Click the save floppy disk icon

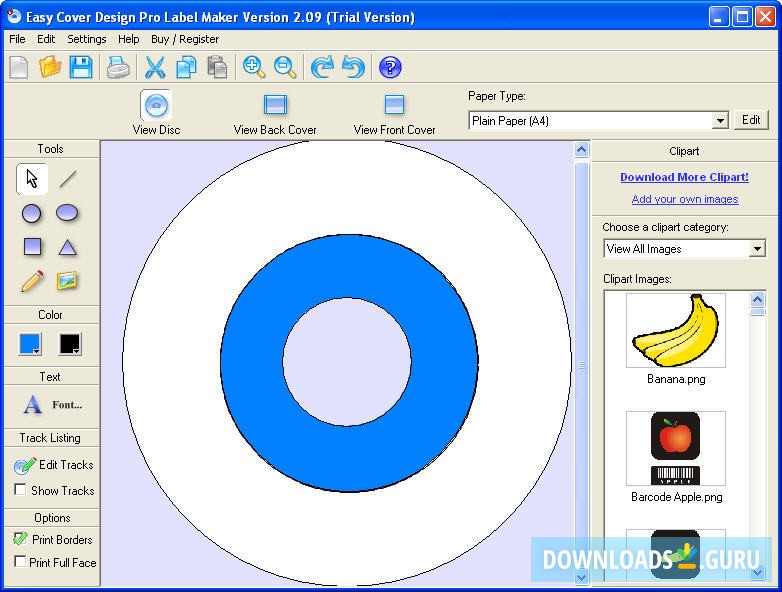(x=81, y=67)
